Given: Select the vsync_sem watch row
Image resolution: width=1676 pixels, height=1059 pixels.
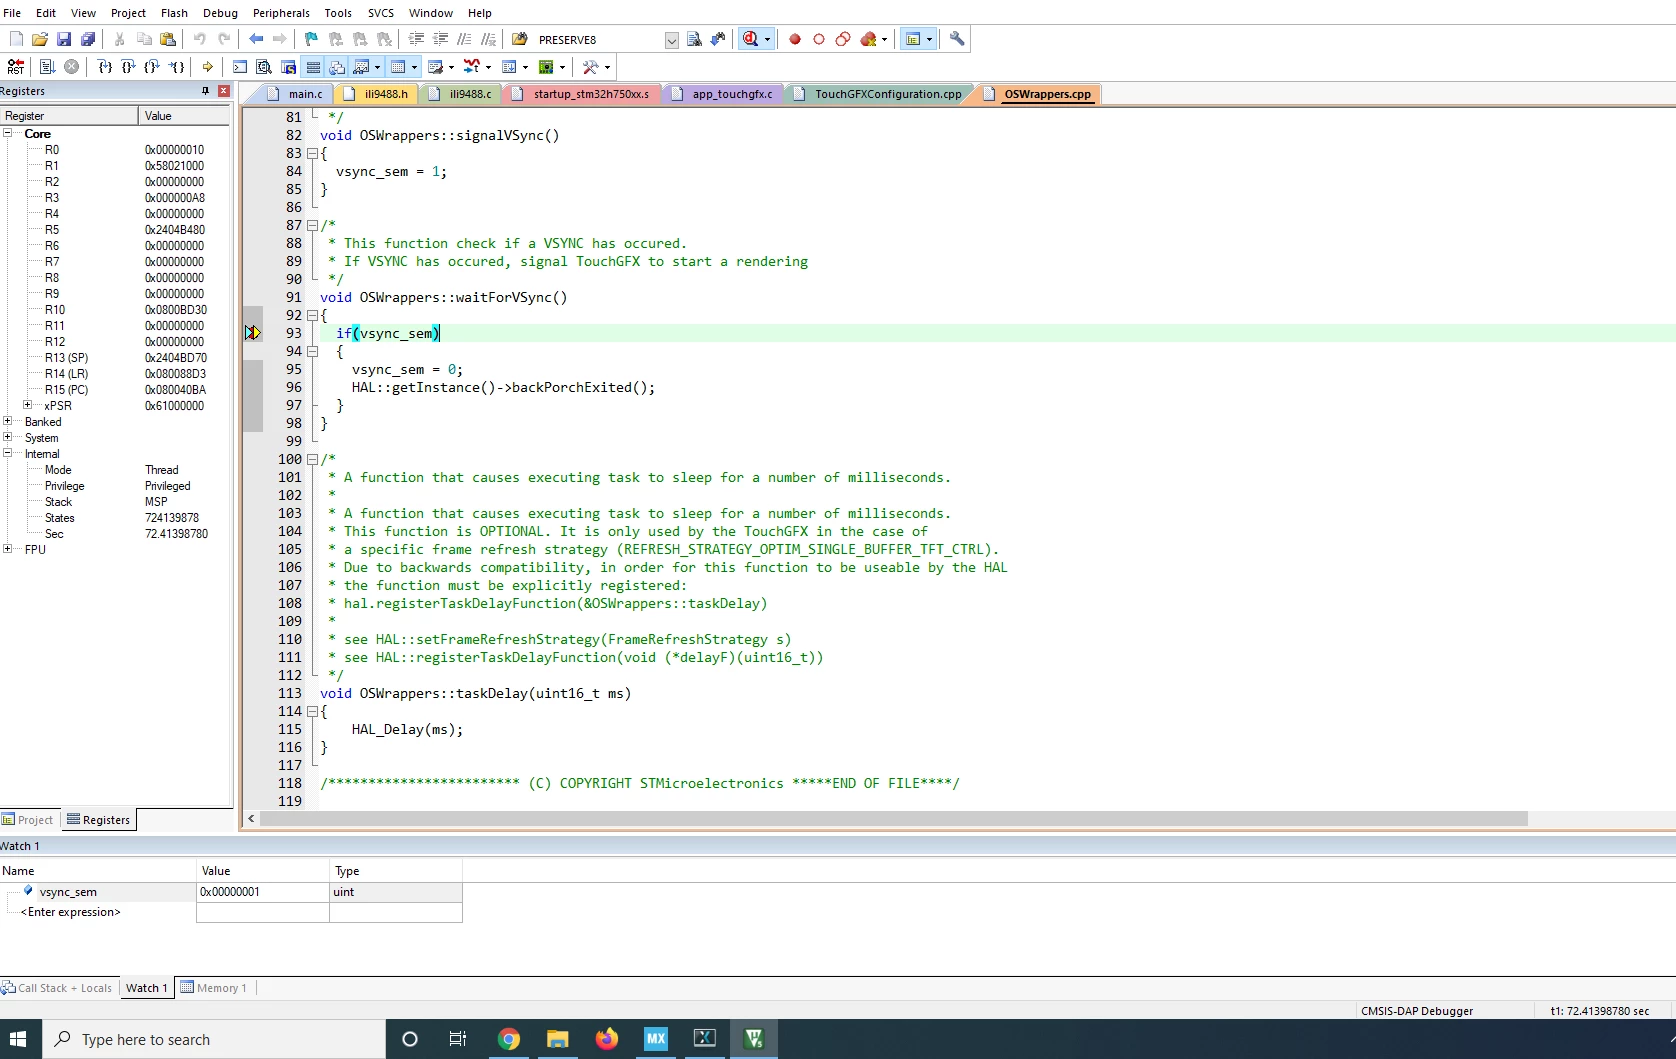Looking at the screenshot, I should tap(231, 892).
